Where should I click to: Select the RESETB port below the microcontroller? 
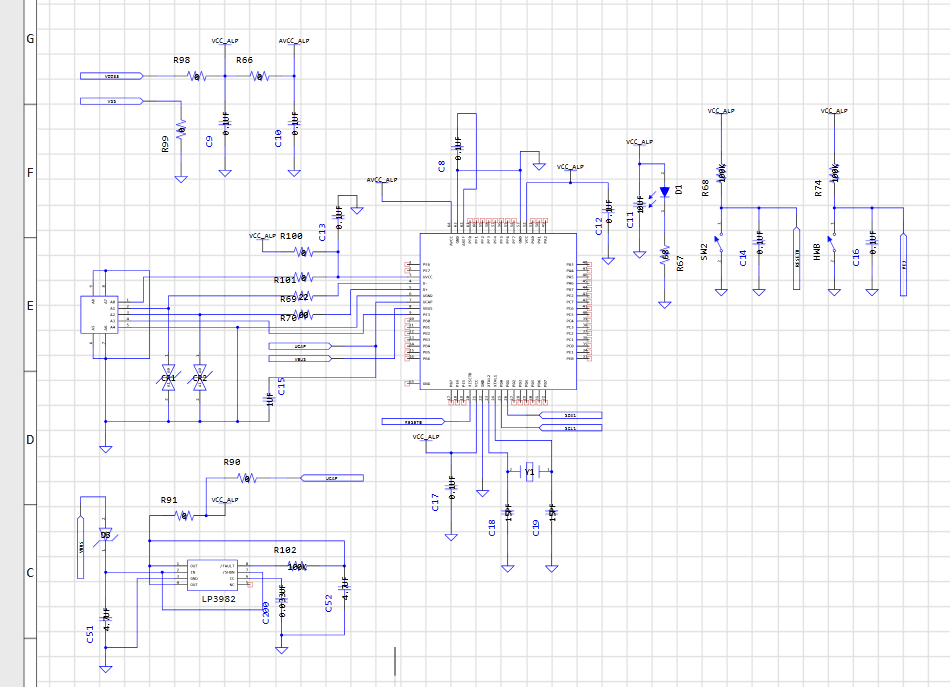coord(414,421)
